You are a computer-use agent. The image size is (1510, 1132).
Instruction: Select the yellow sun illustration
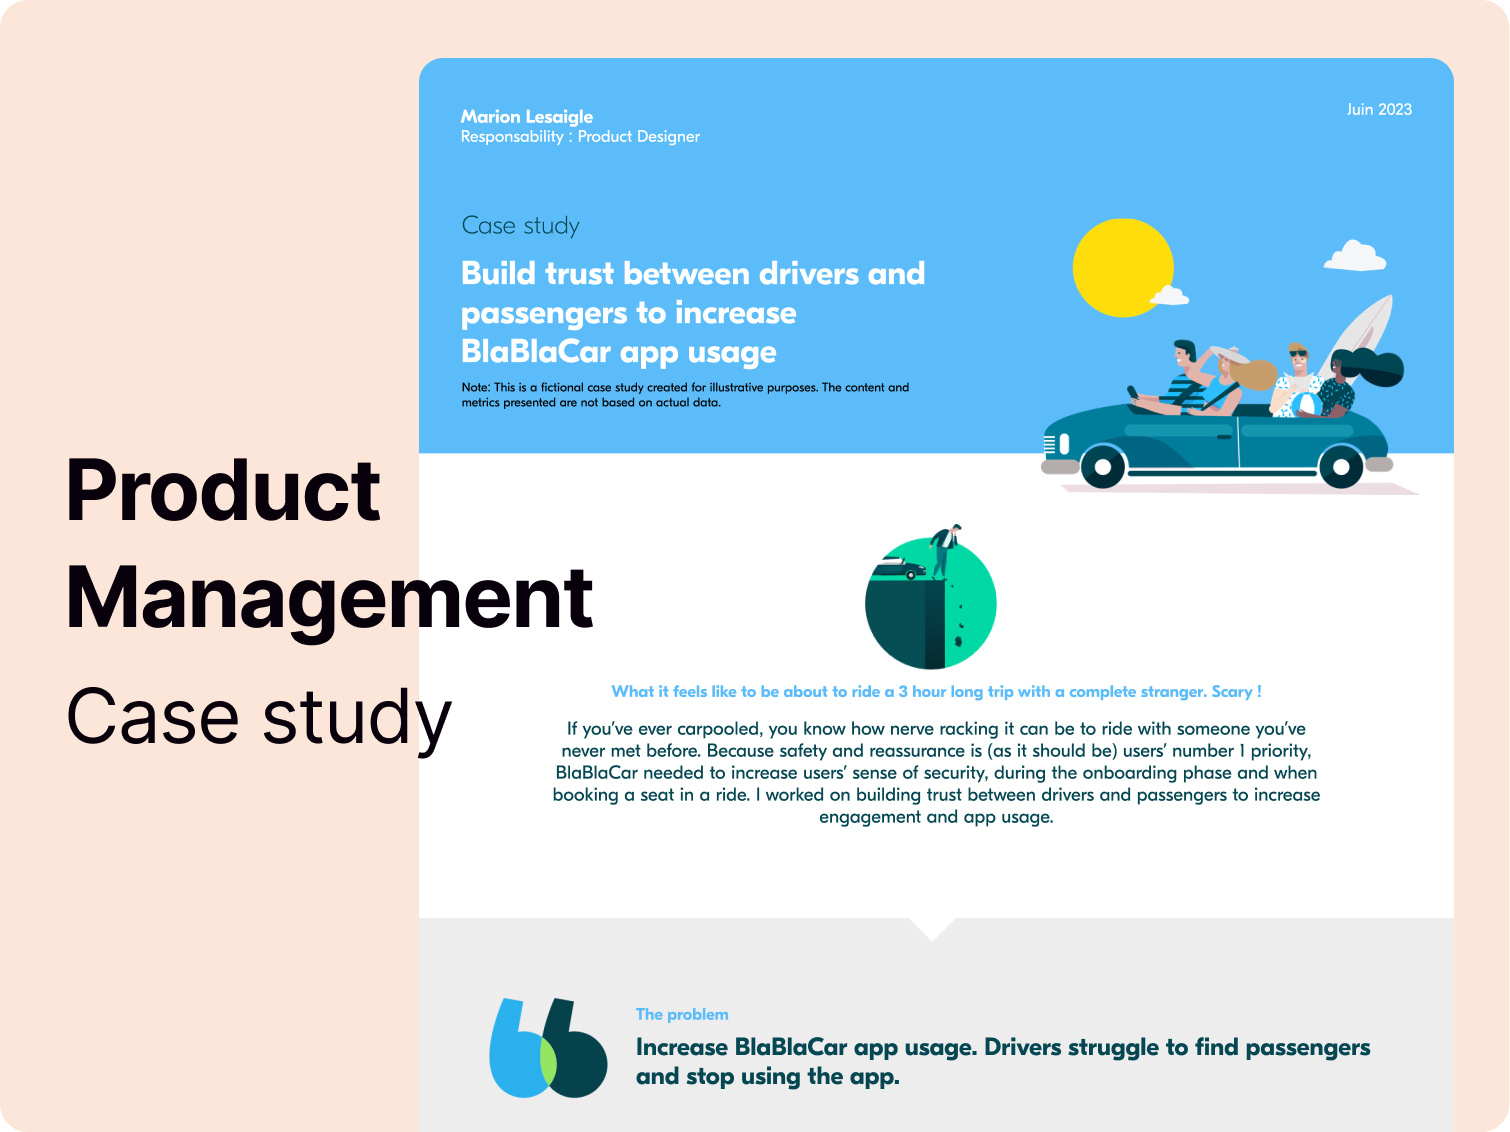pos(1122,267)
